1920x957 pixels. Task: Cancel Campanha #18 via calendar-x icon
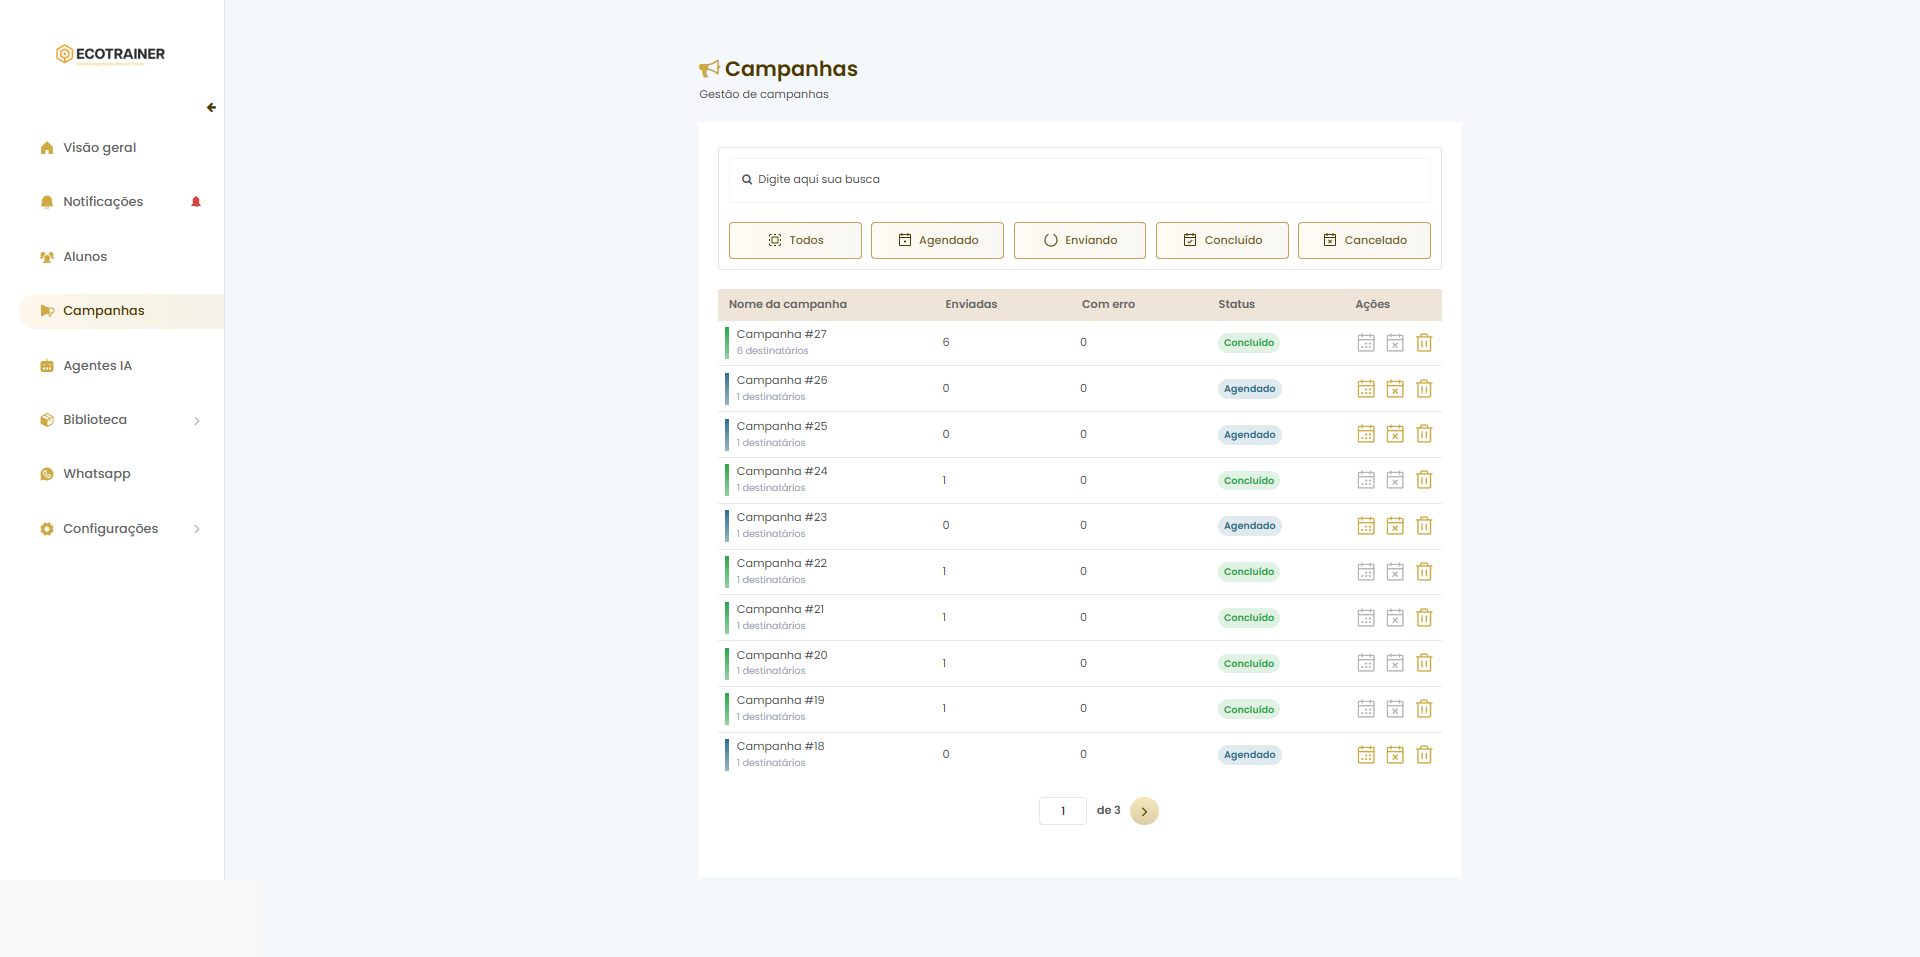coord(1395,755)
